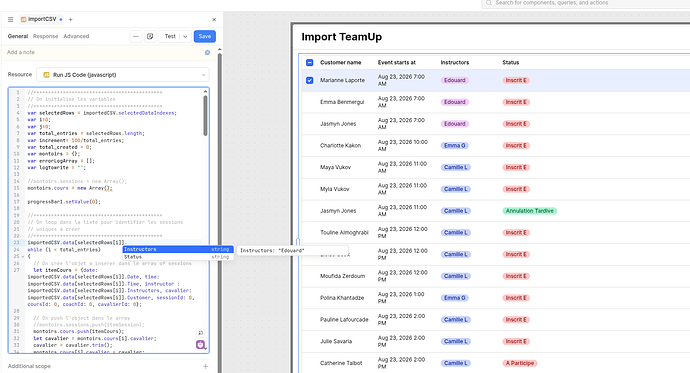Select the Touline Almoghrabi row name
The width and height of the screenshot is (690, 373).
click(x=344, y=233)
